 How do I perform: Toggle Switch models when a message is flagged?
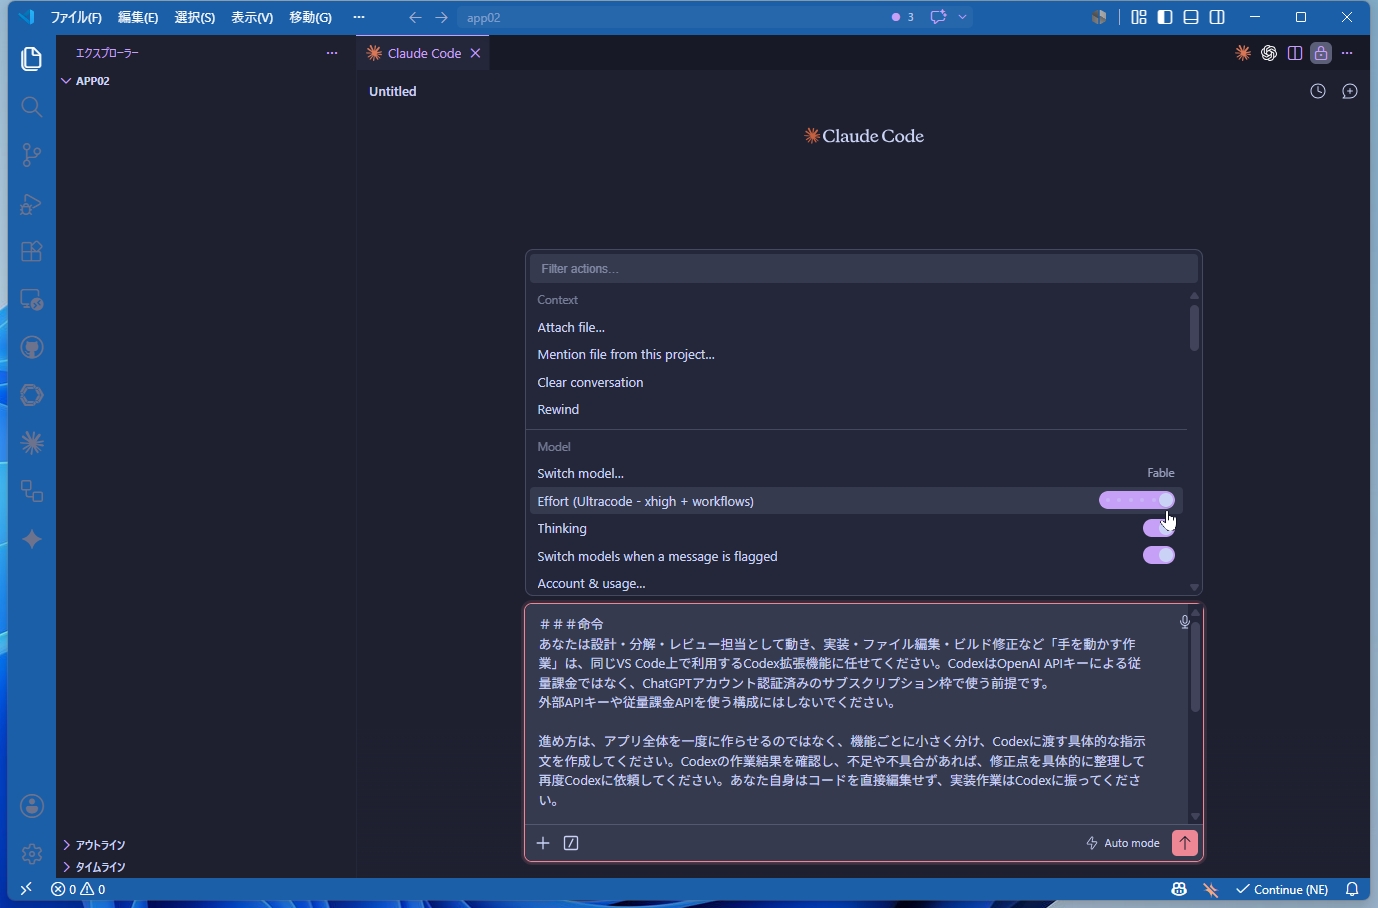[x=1159, y=555]
